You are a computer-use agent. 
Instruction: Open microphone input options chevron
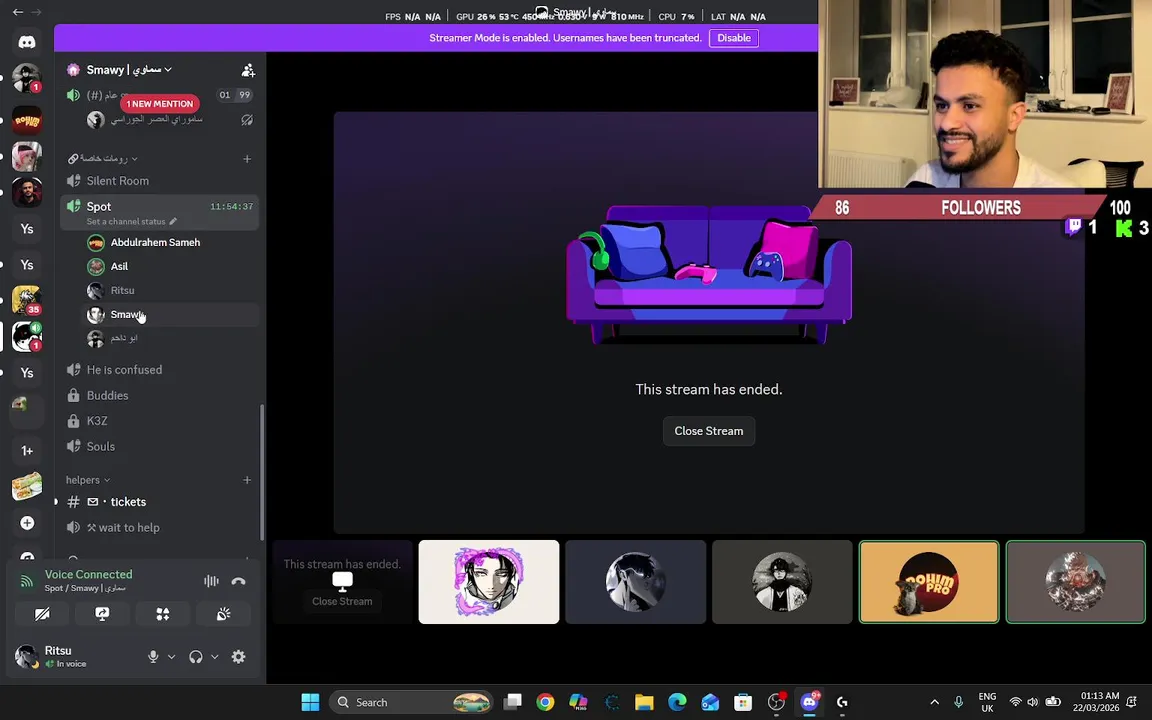171,657
